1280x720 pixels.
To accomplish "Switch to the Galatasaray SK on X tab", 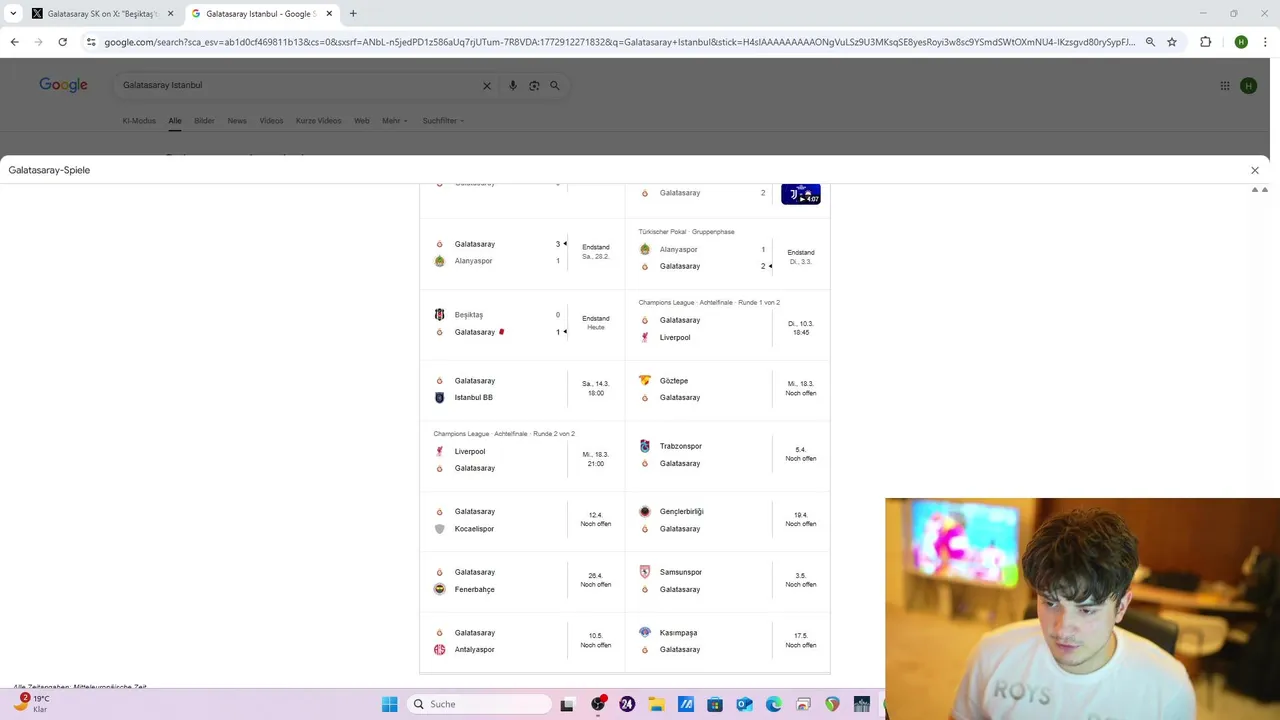I will [103, 14].
